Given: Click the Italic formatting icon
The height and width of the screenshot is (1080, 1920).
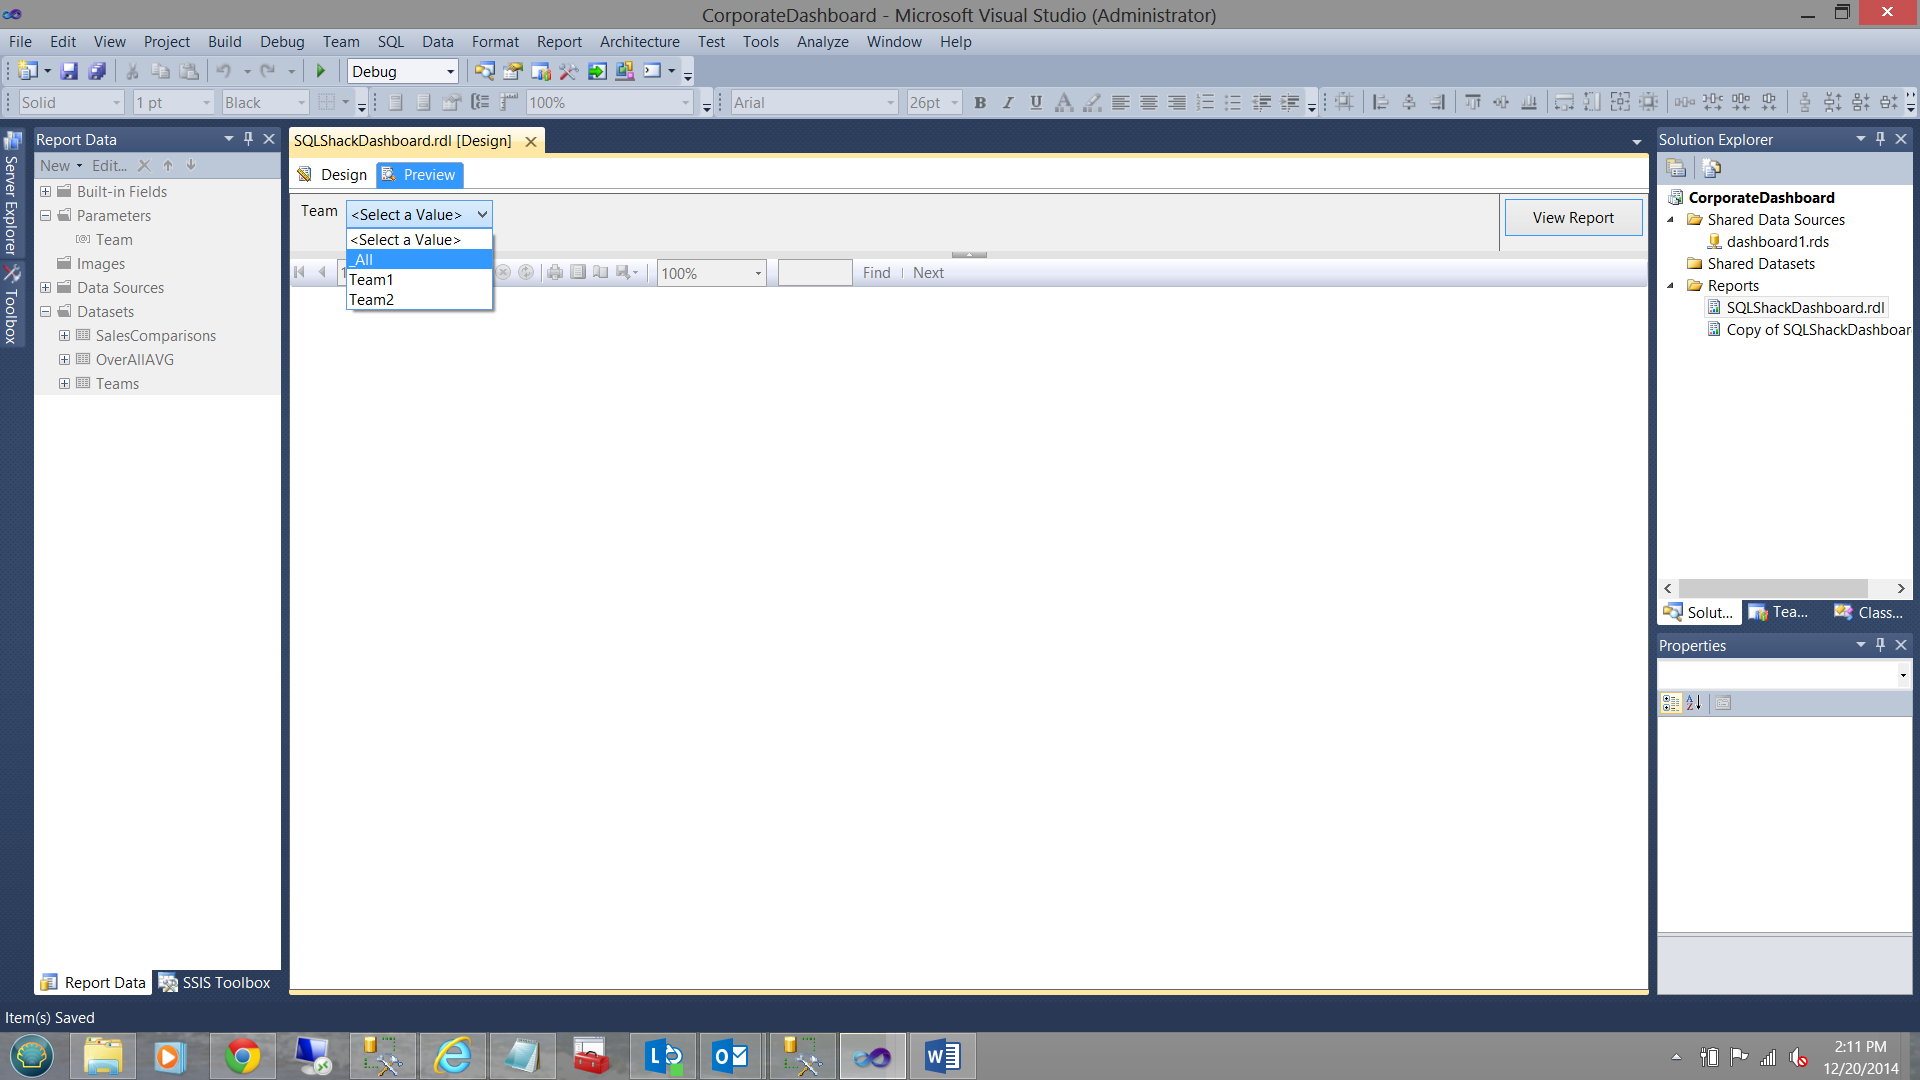Looking at the screenshot, I should click(1008, 102).
